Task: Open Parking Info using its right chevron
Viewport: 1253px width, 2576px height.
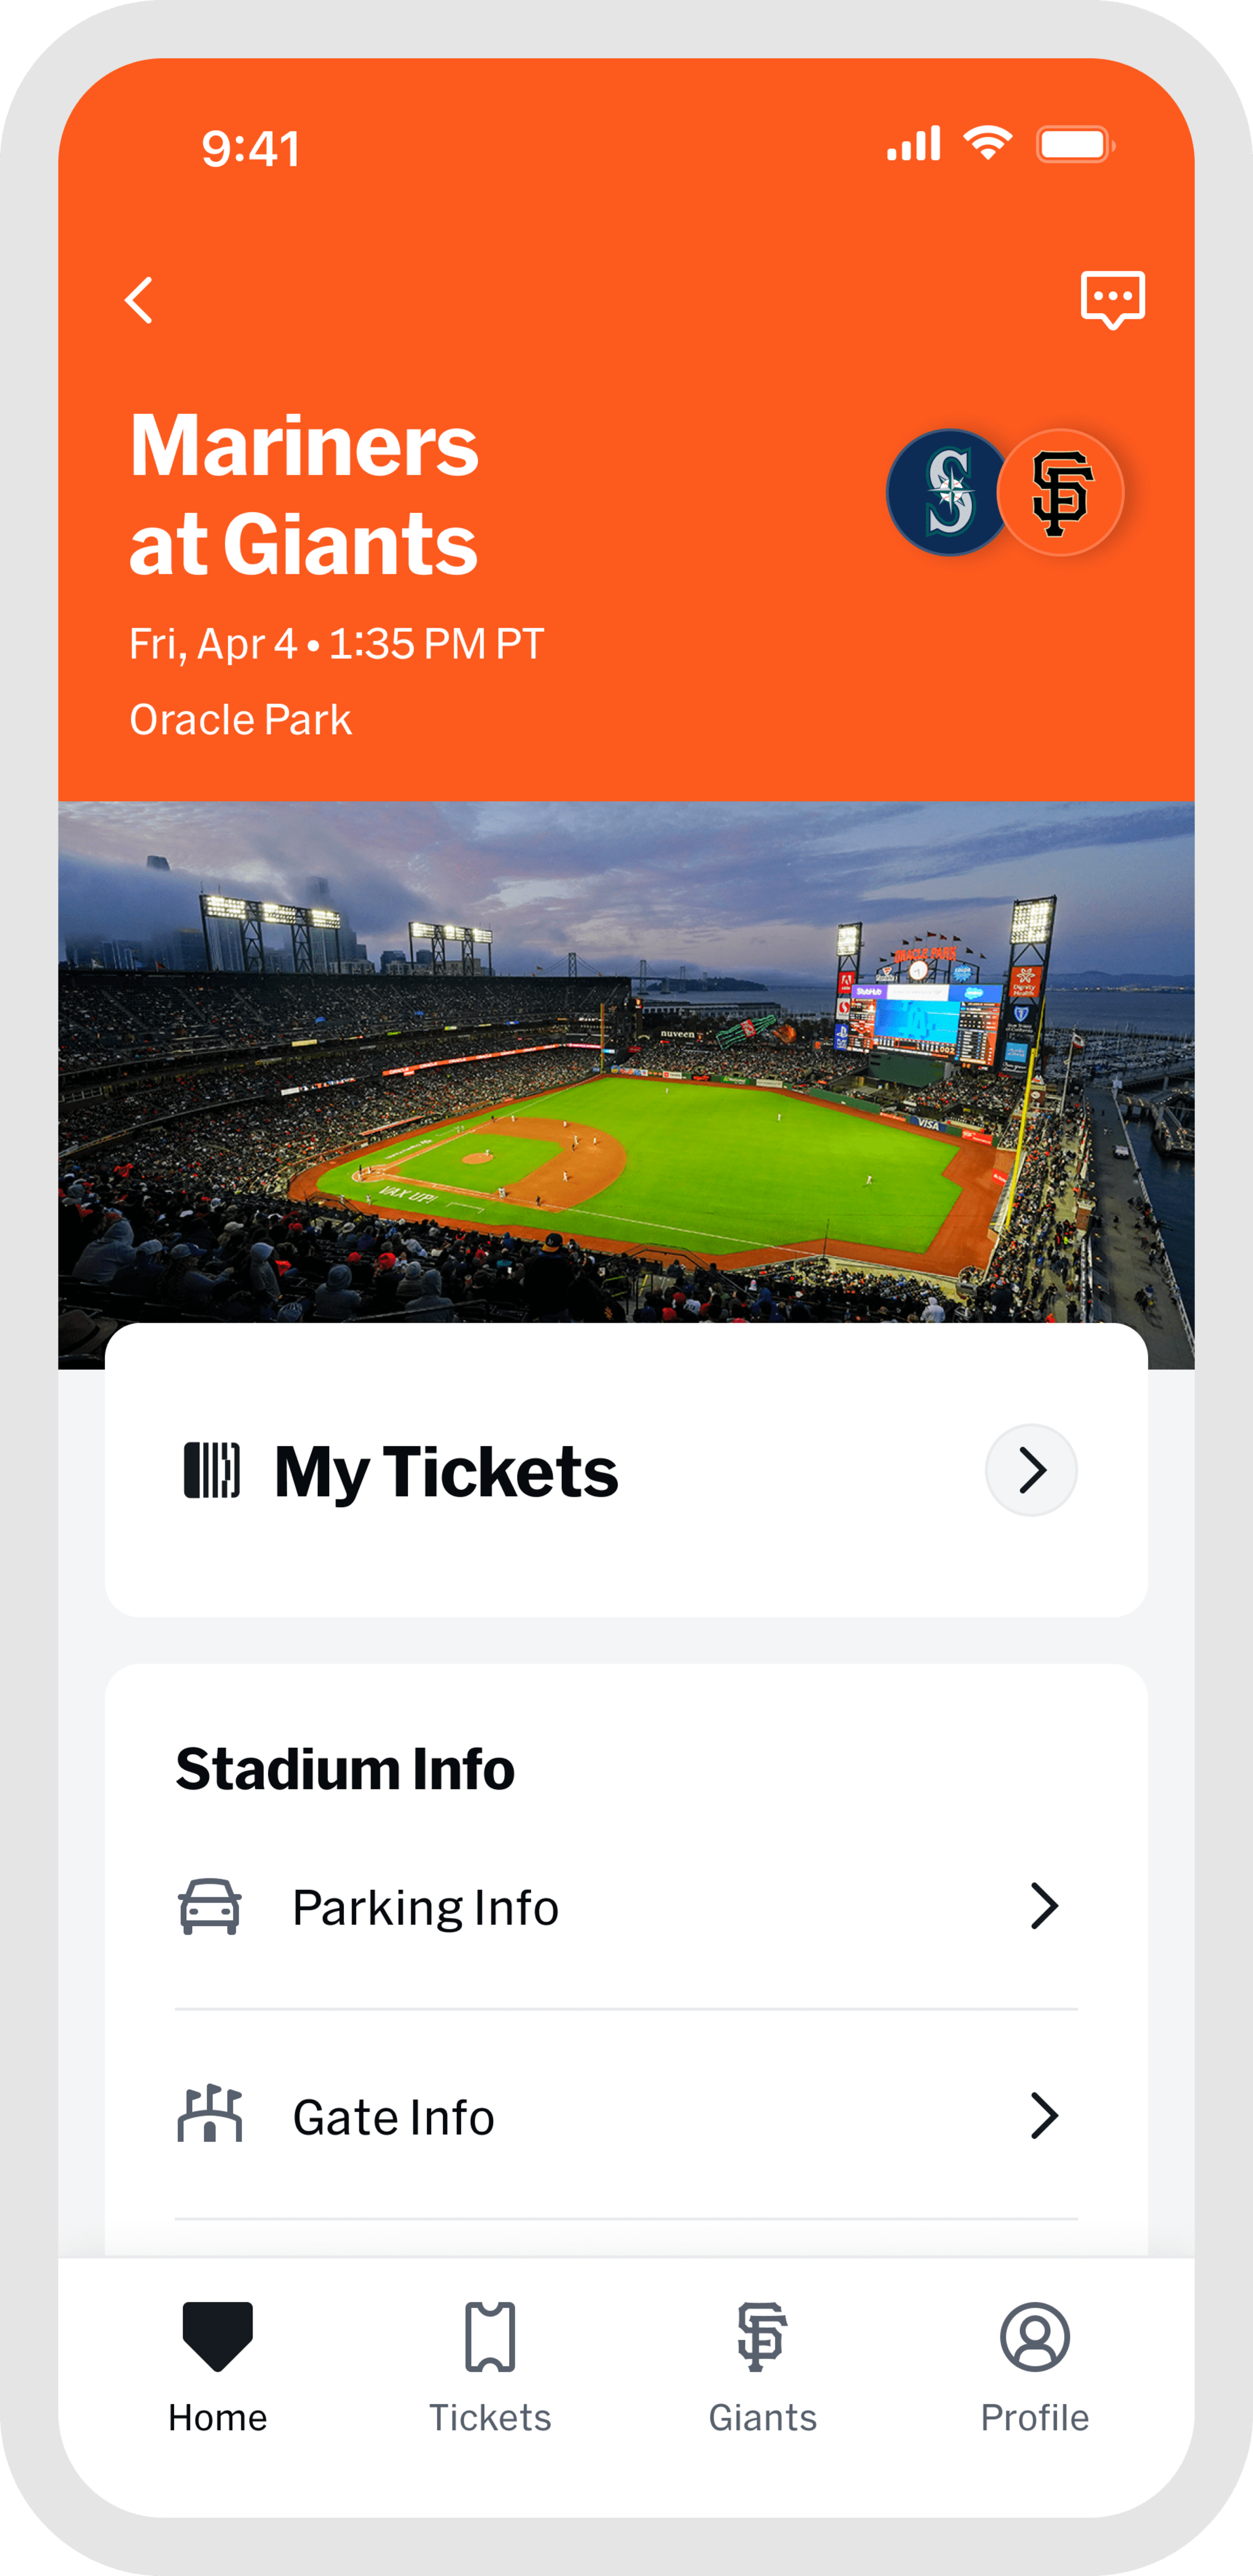Action: pyautogui.click(x=1044, y=1906)
